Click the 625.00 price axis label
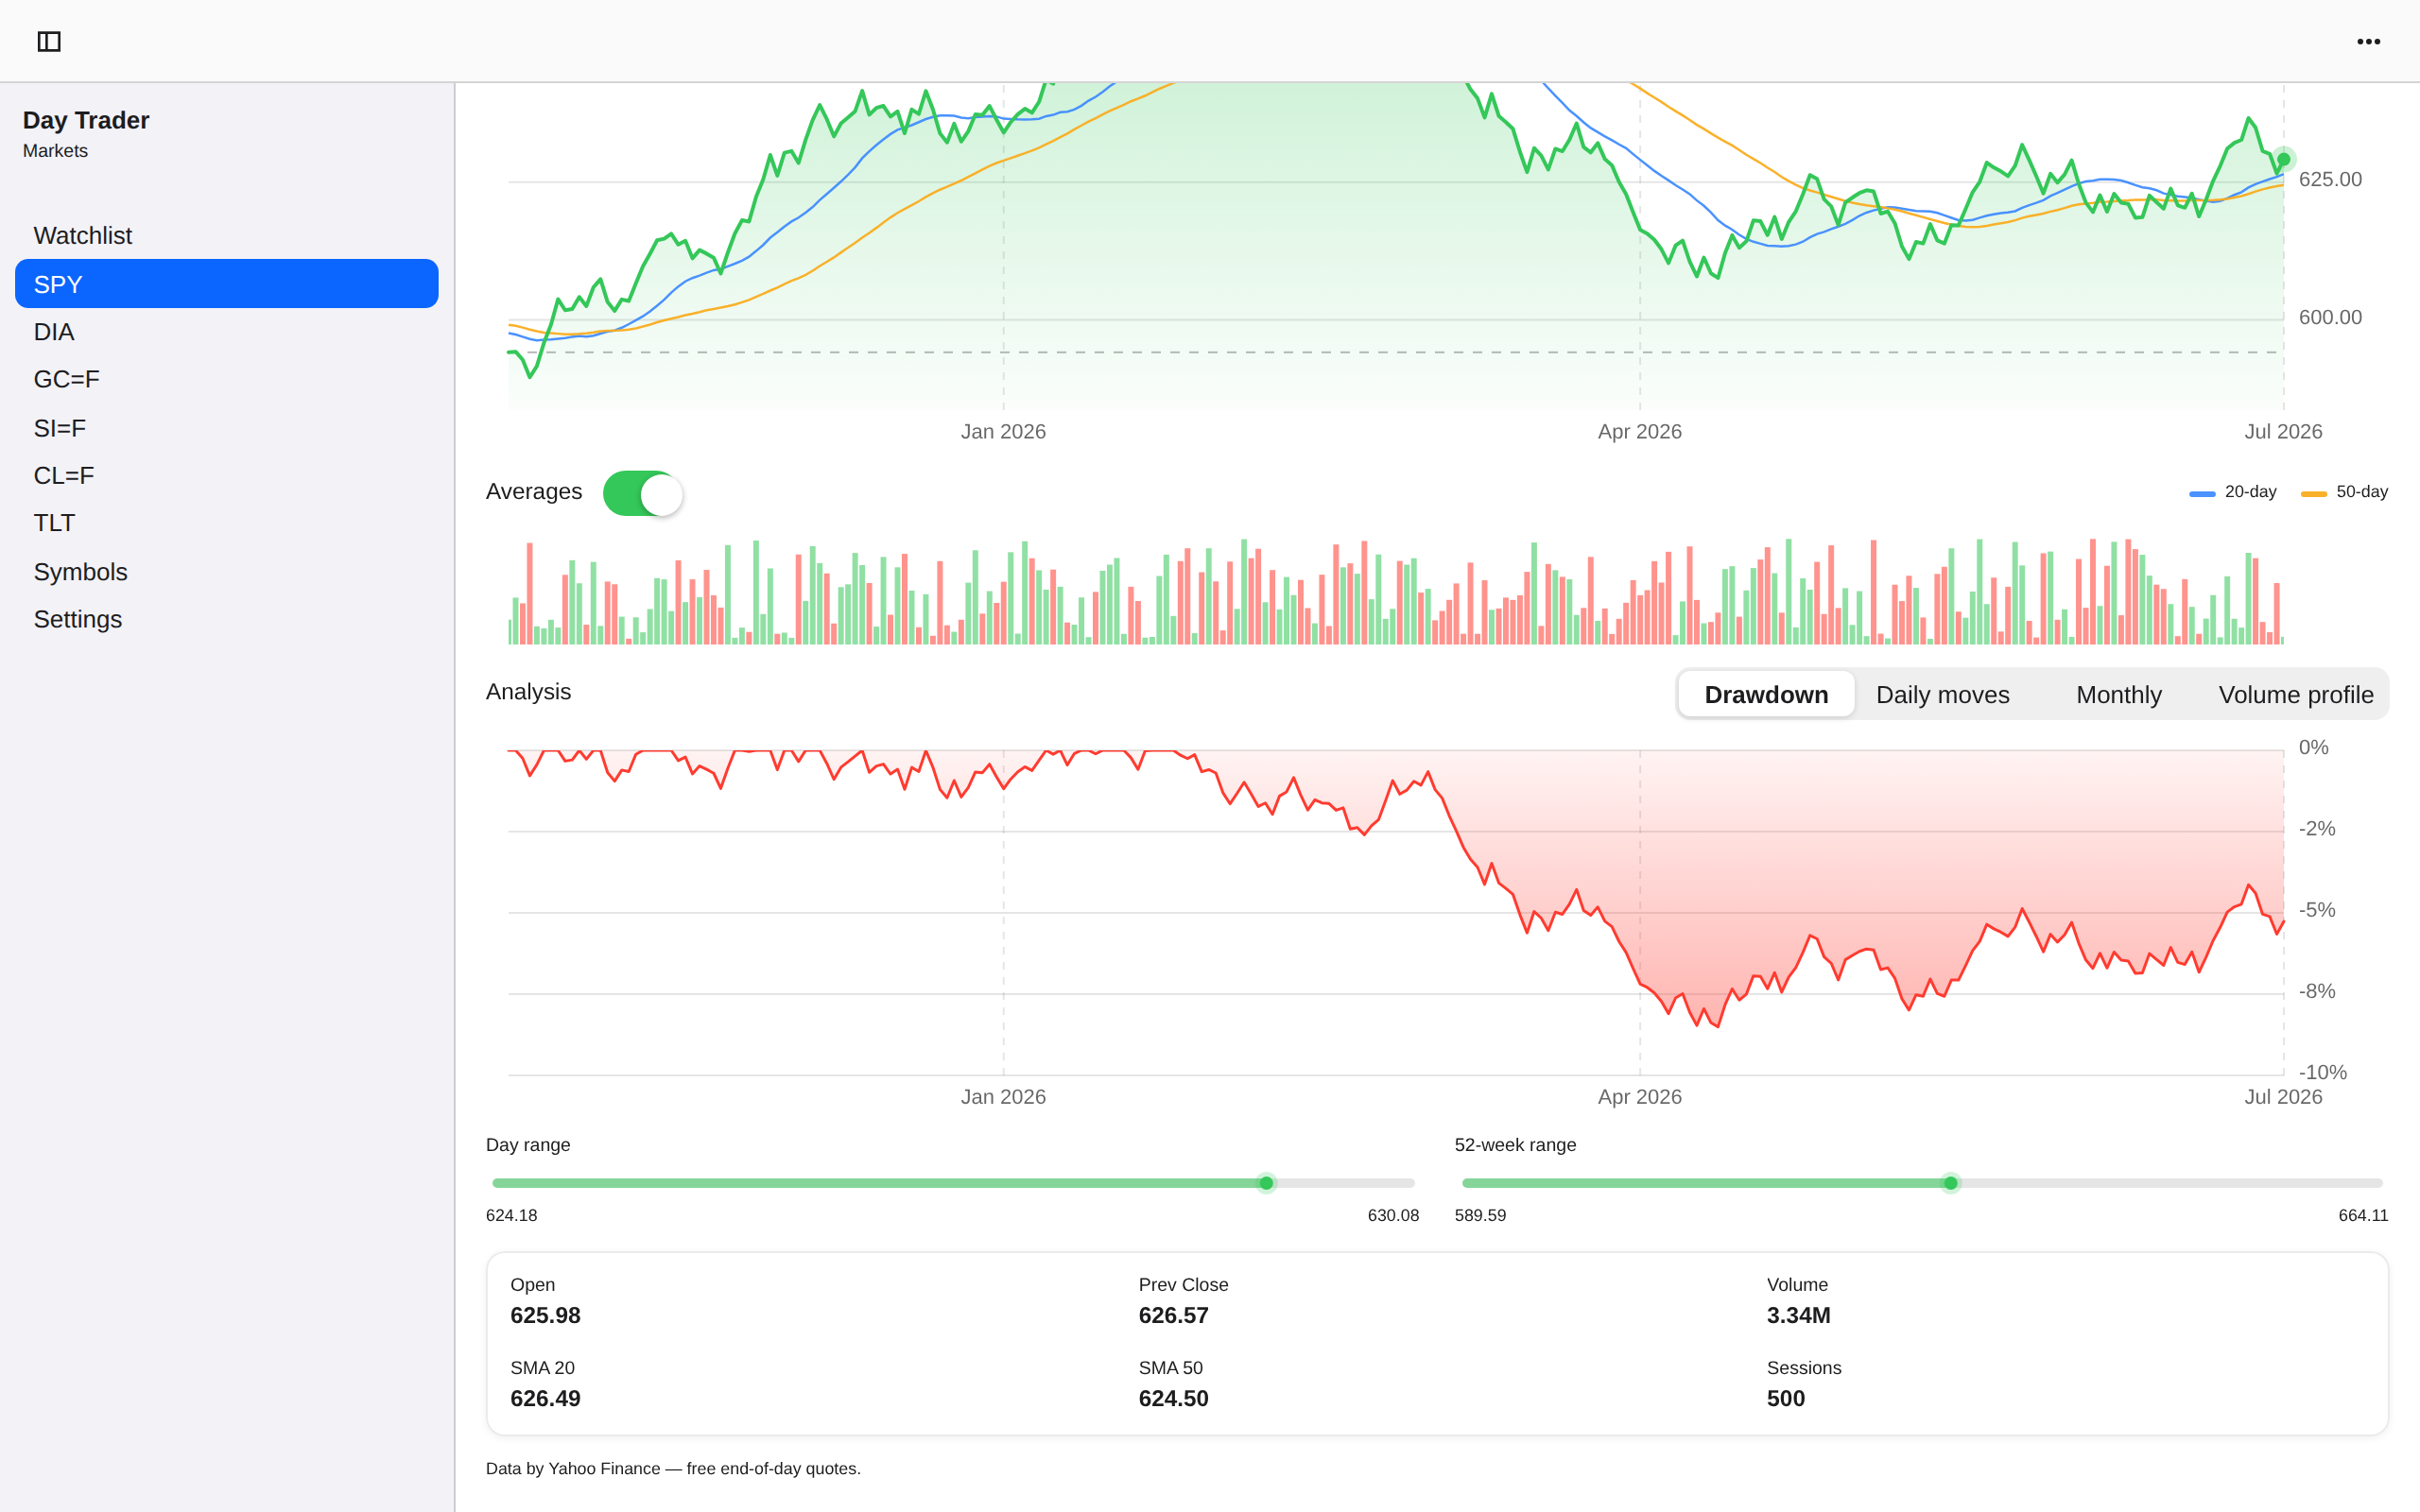 pos(2330,179)
